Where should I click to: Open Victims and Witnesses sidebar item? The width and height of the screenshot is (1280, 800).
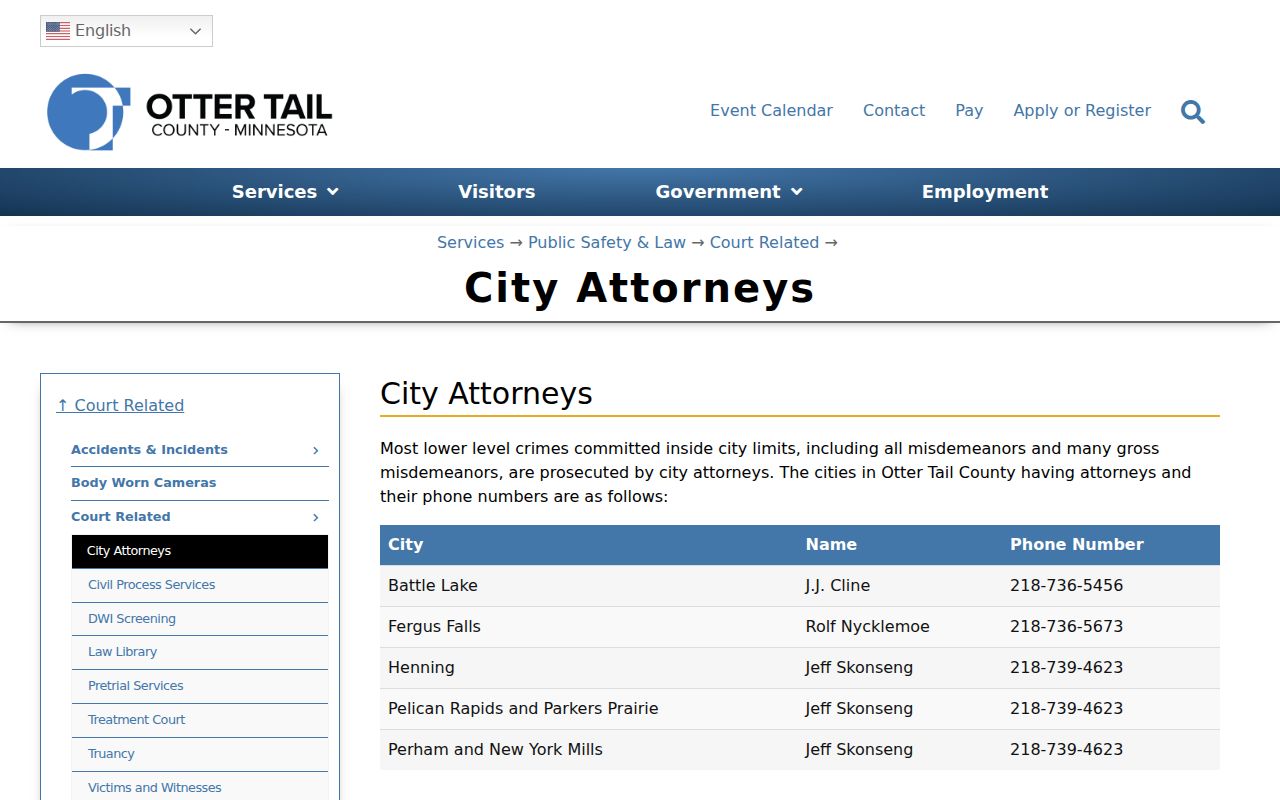tap(200, 788)
